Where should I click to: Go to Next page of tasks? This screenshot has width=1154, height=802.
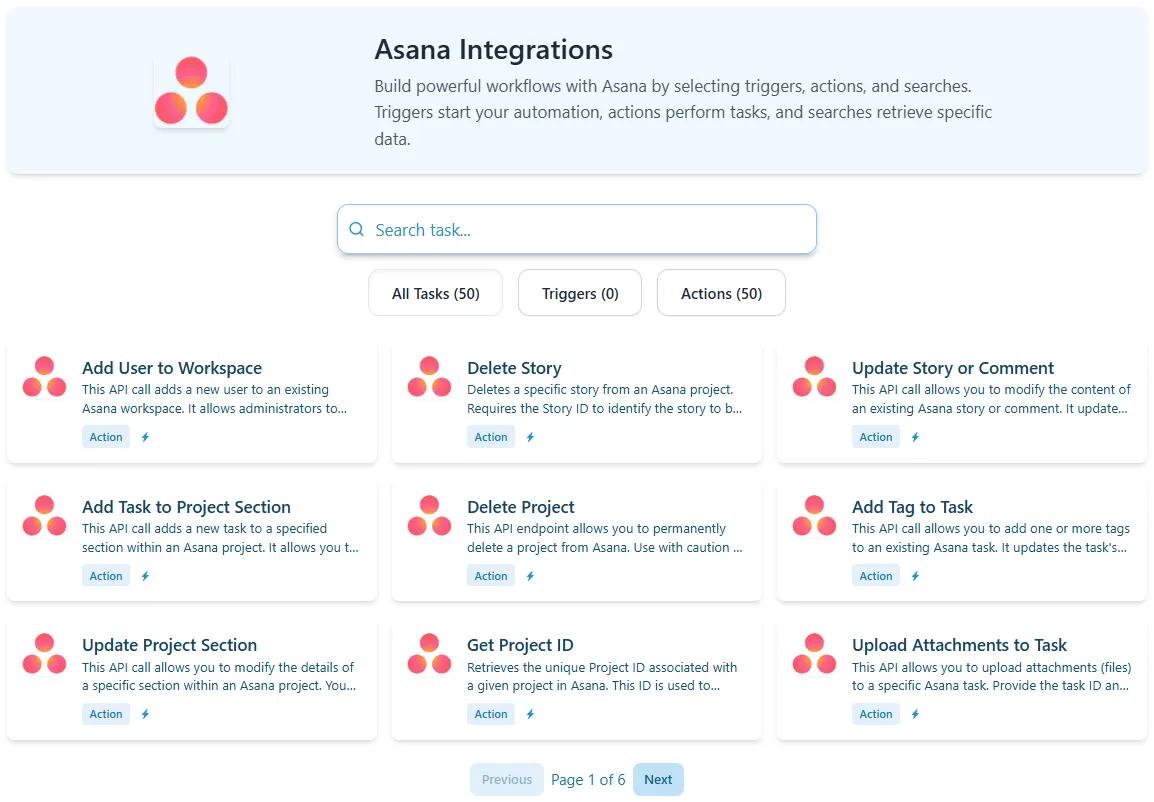658,780
